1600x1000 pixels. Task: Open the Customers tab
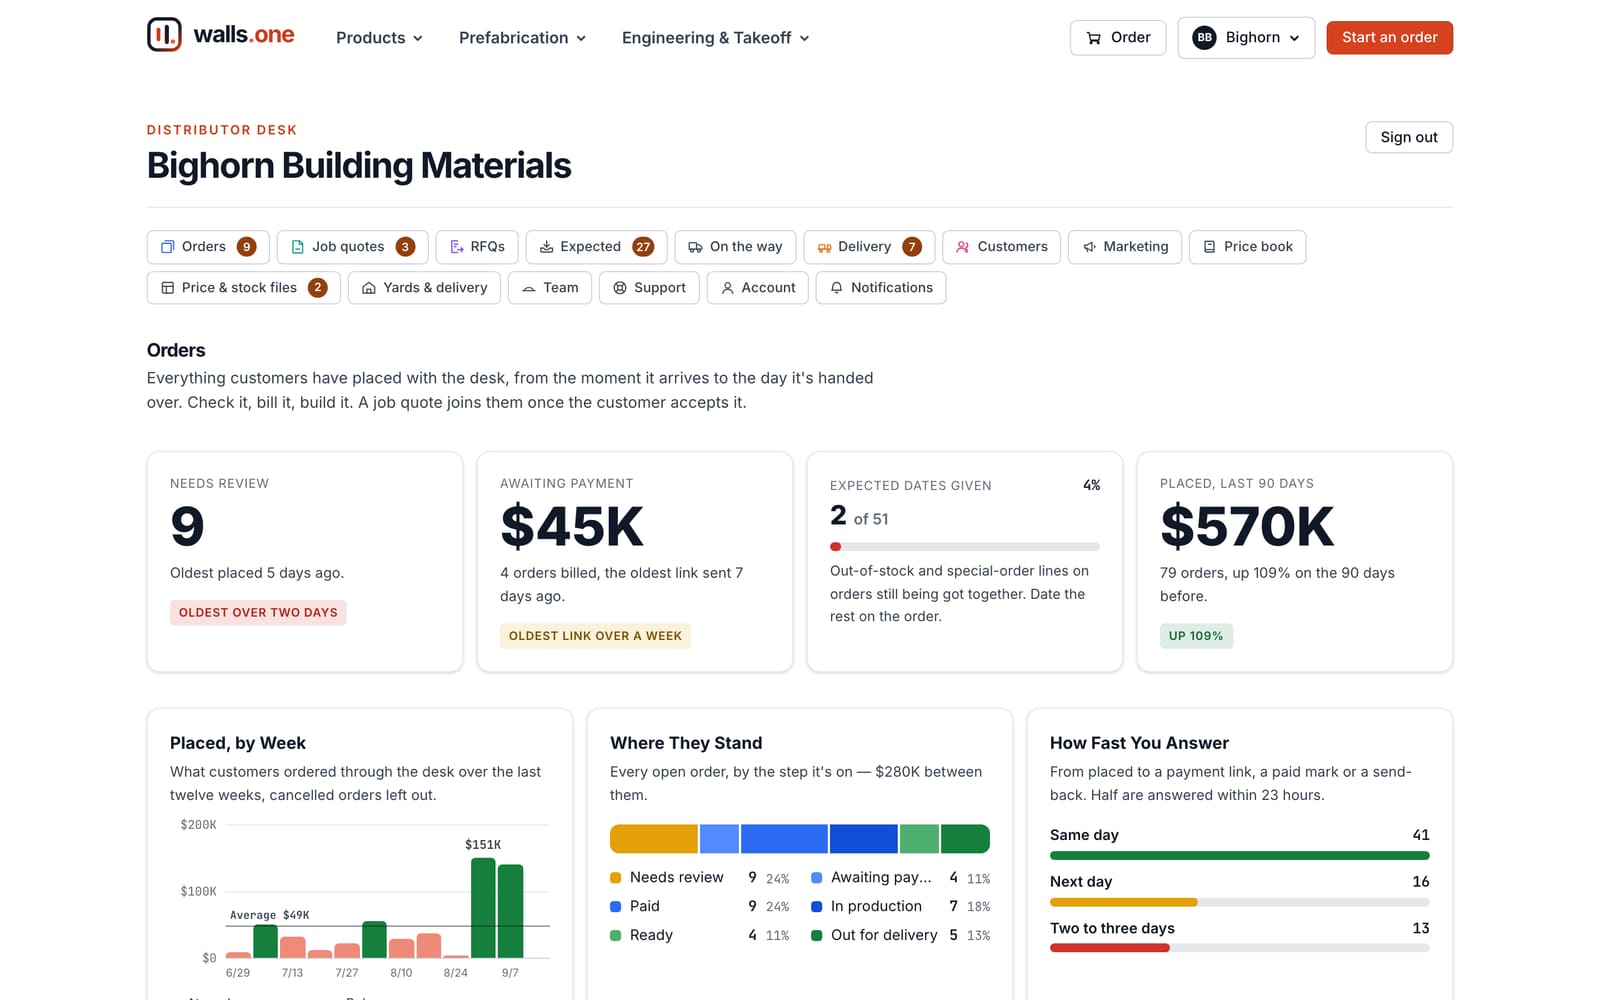click(1001, 247)
